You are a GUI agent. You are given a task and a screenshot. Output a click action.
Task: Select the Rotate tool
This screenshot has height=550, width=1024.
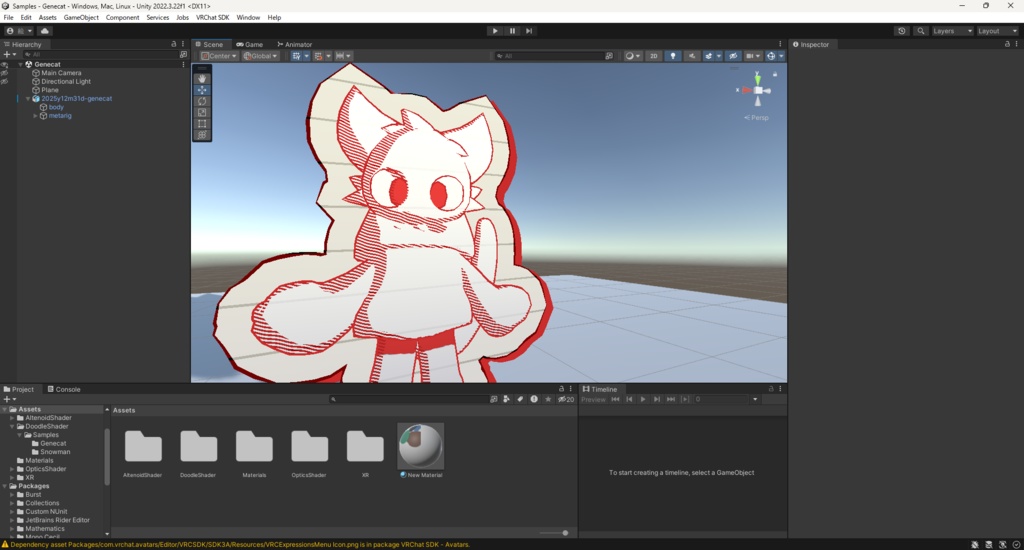tap(202, 101)
